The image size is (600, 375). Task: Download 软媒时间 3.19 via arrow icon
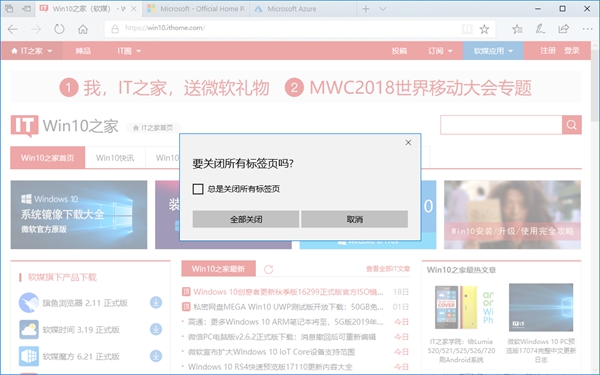(x=156, y=329)
